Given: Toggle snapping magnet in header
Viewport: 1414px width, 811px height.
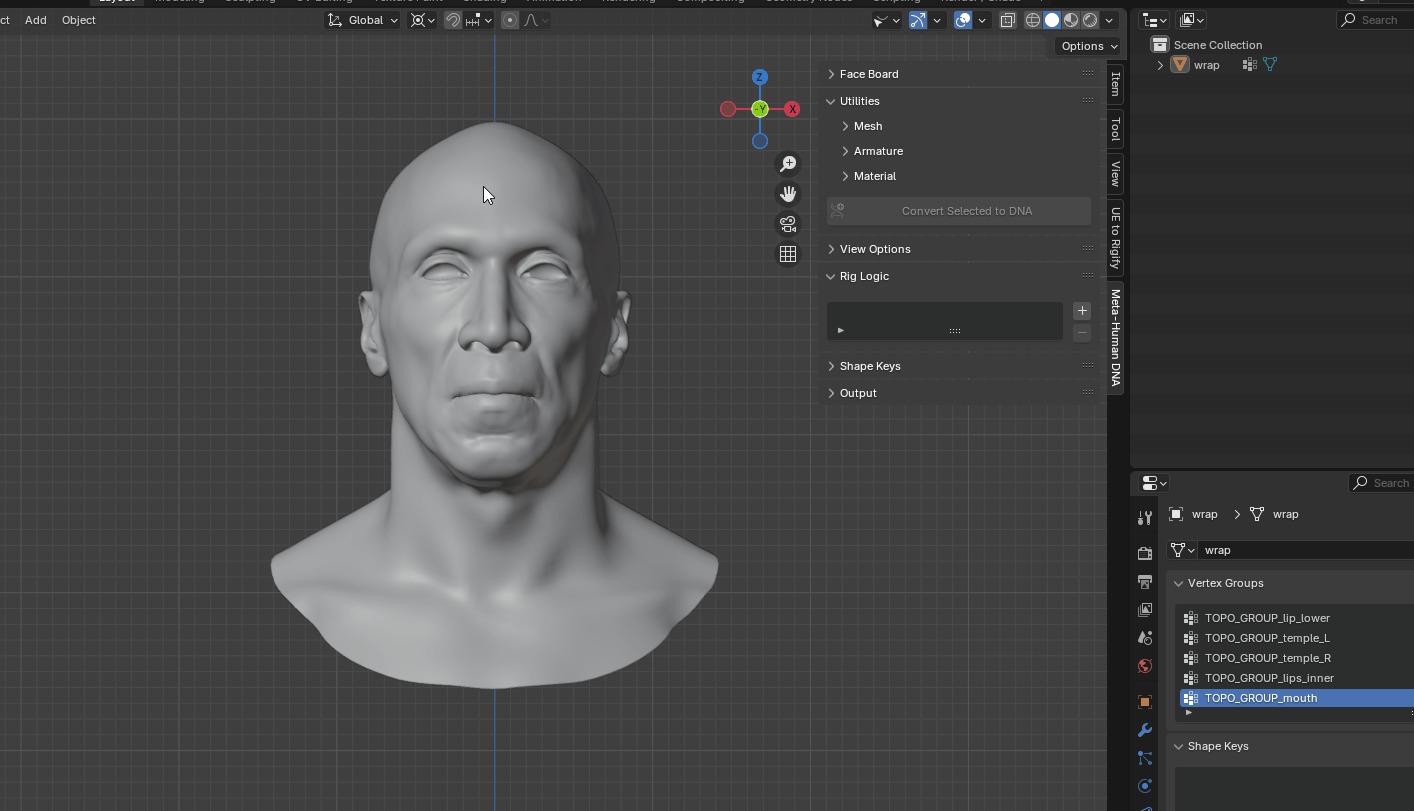Looking at the screenshot, I should pyautogui.click(x=453, y=20).
